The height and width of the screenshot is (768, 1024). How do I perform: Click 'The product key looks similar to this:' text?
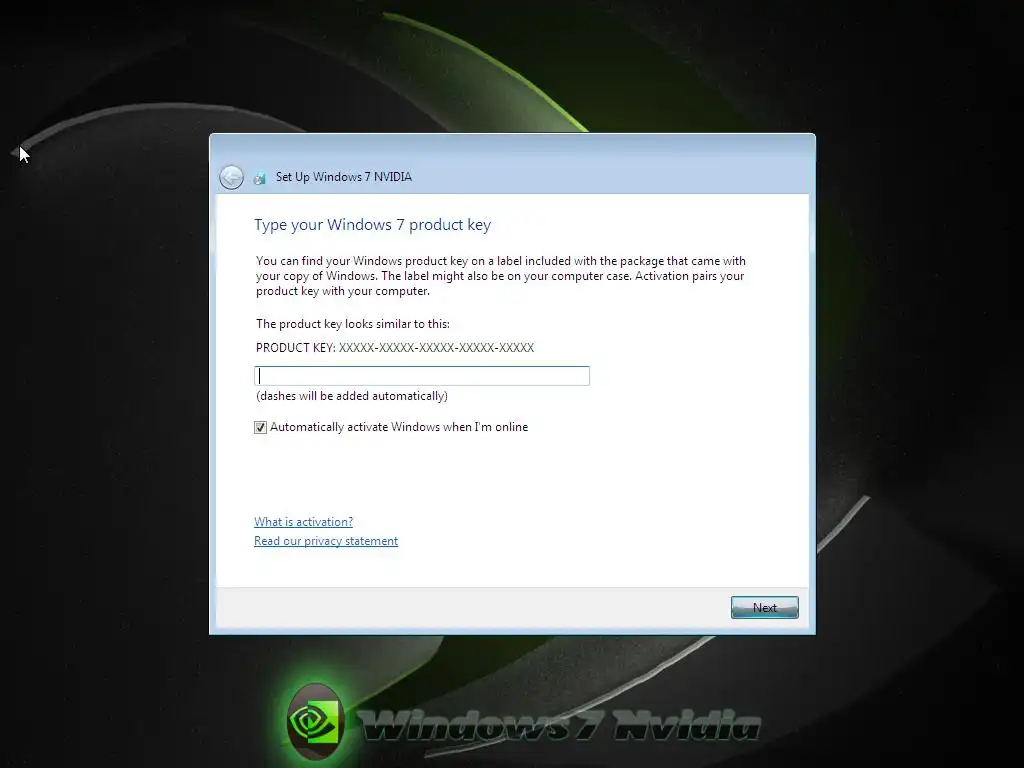353,324
